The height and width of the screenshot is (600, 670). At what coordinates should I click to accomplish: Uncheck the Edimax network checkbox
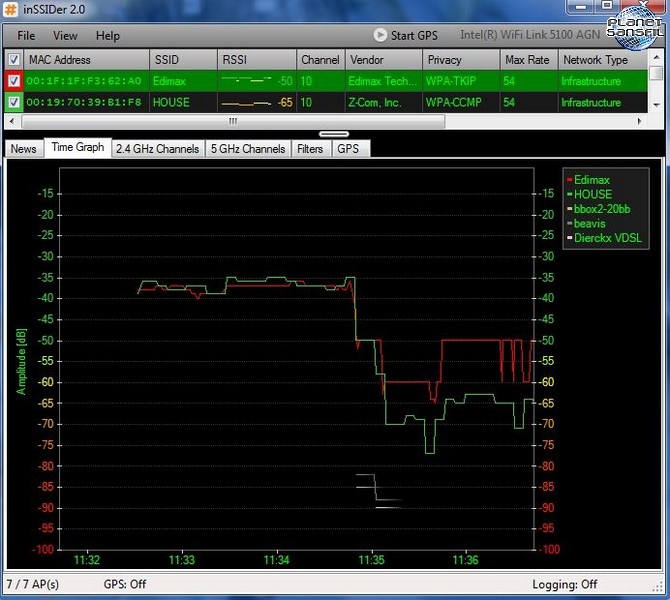click(13, 81)
